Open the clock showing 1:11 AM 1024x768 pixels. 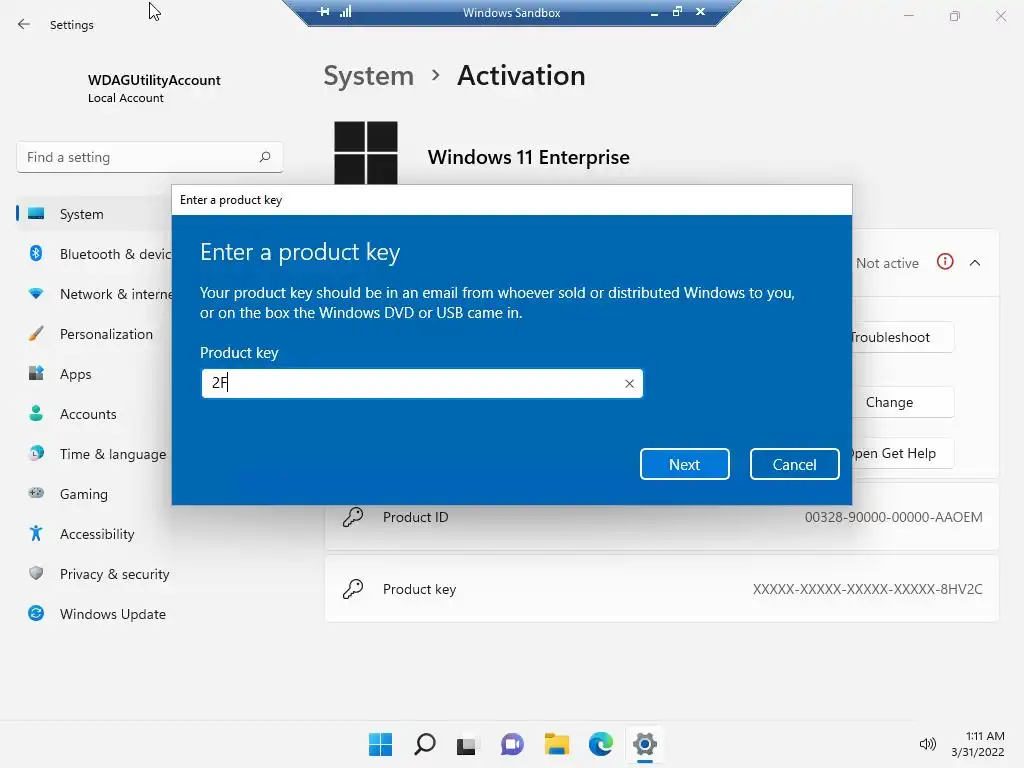click(x=978, y=744)
